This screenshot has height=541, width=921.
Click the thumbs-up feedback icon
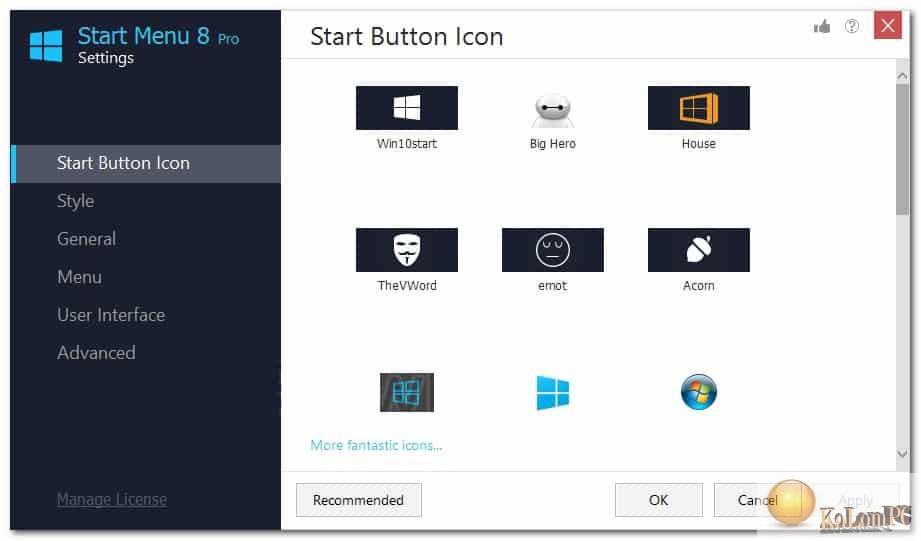tap(822, 27)
